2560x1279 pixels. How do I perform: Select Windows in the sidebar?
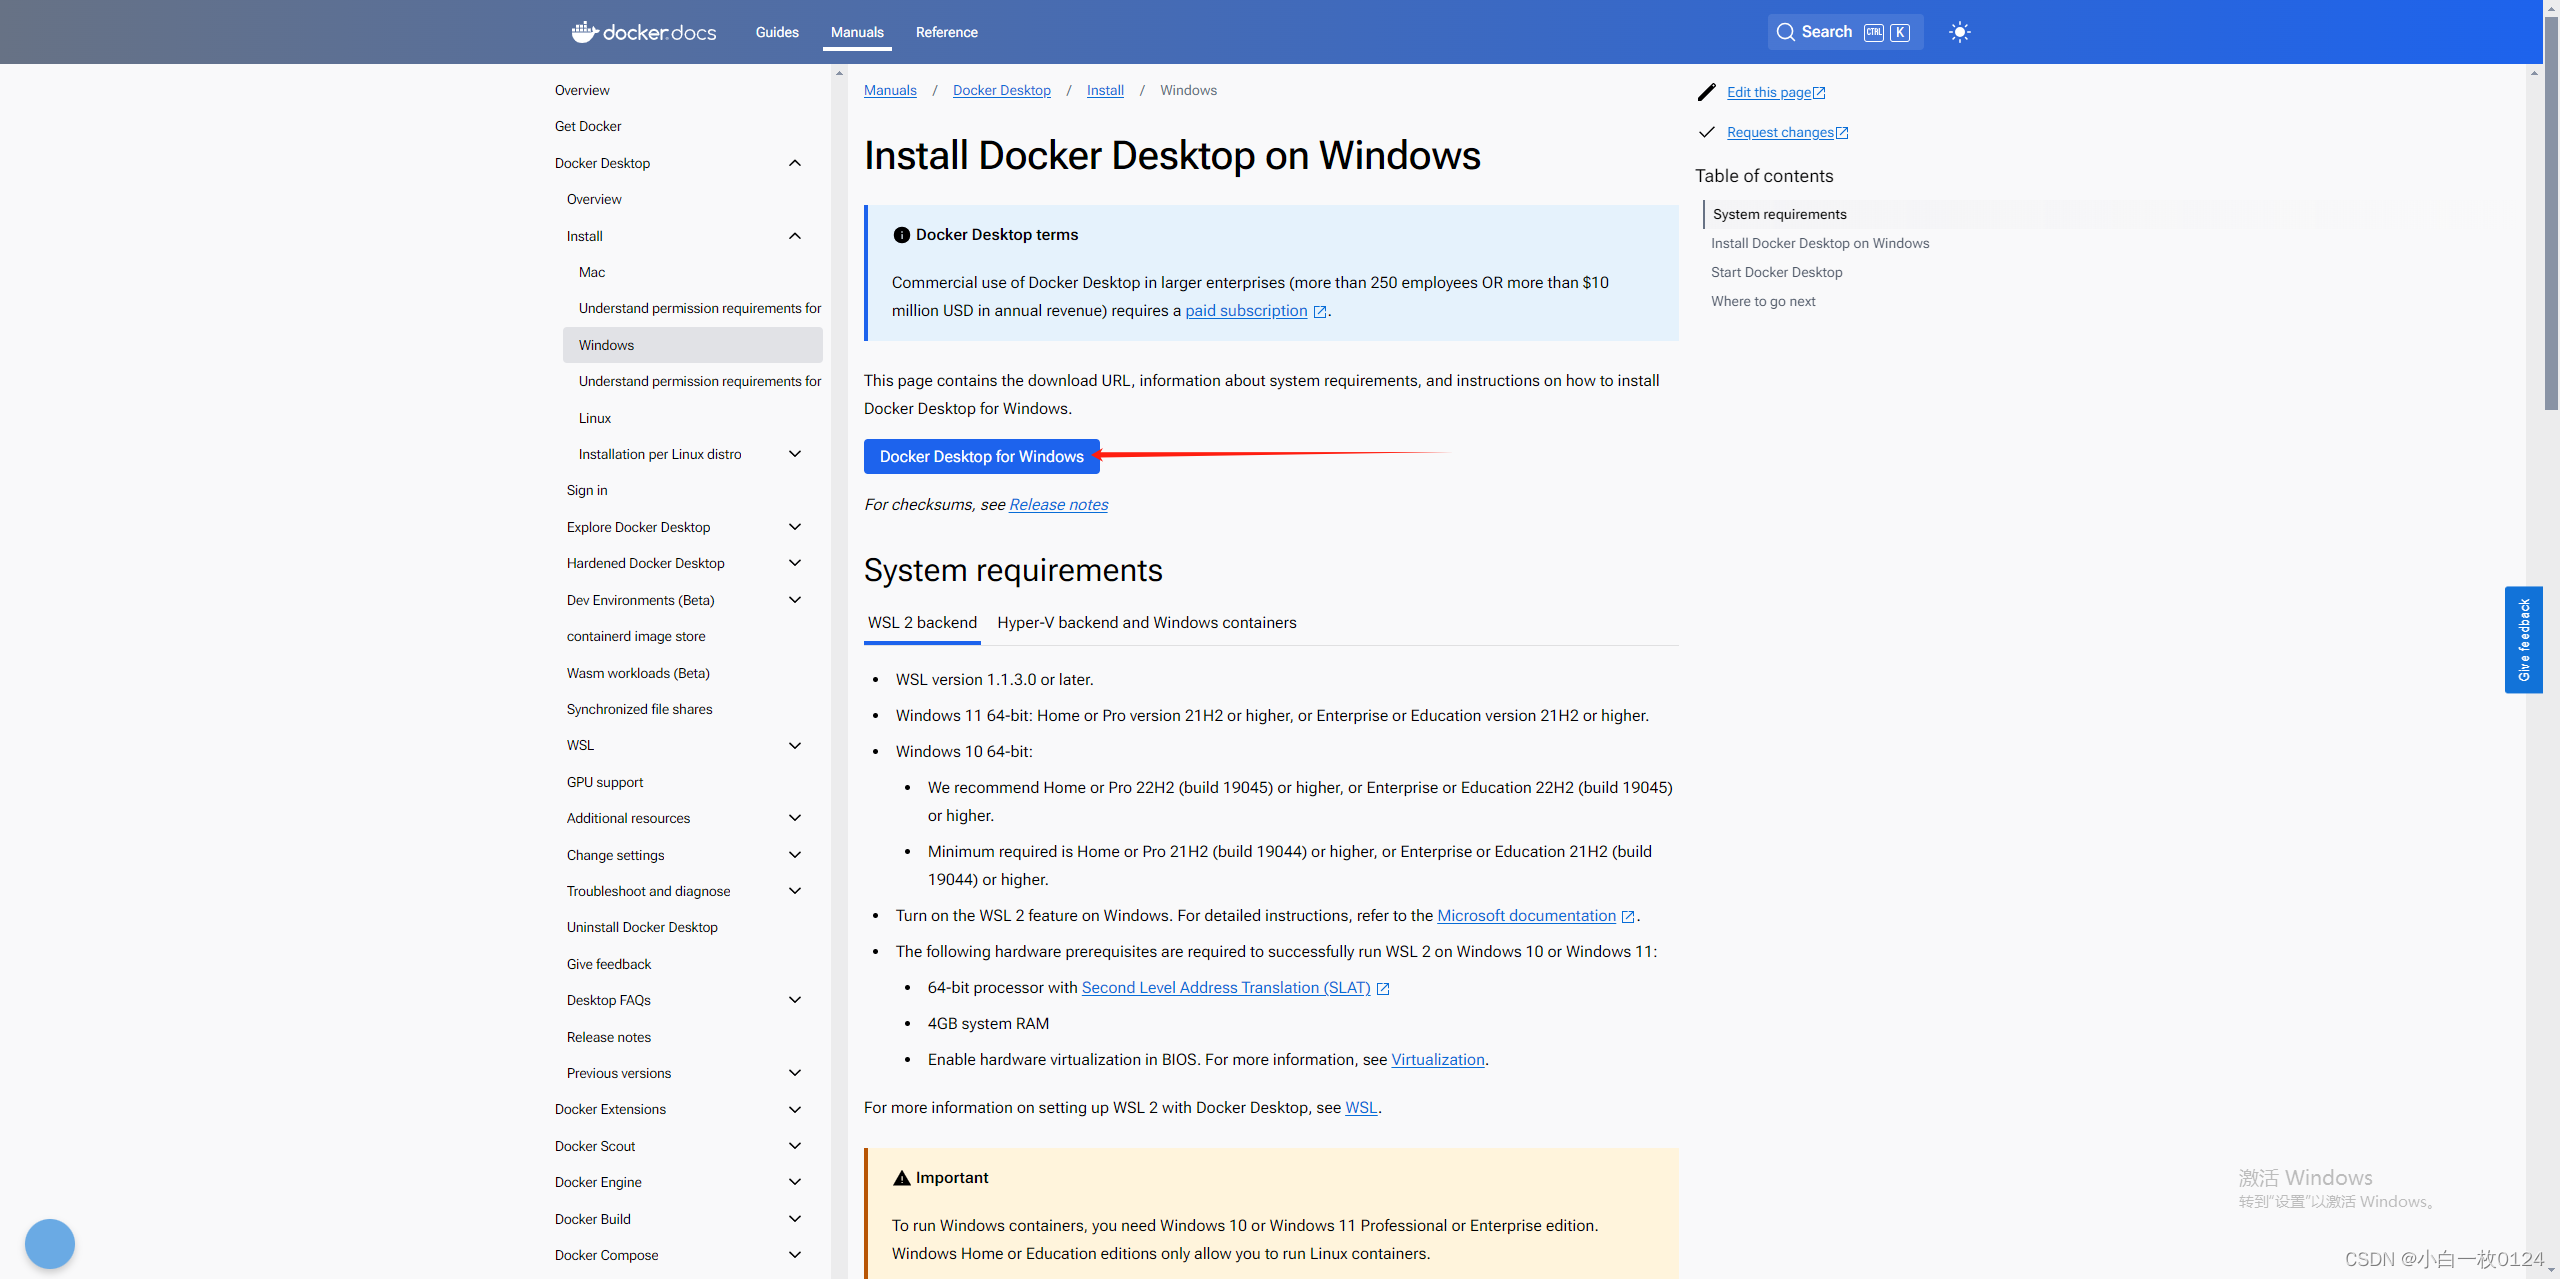[x=692, y=345]
